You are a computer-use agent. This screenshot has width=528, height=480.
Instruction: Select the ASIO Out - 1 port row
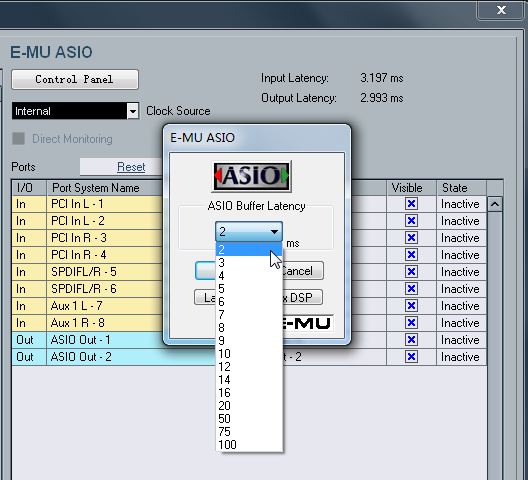[x=249, y=340]
